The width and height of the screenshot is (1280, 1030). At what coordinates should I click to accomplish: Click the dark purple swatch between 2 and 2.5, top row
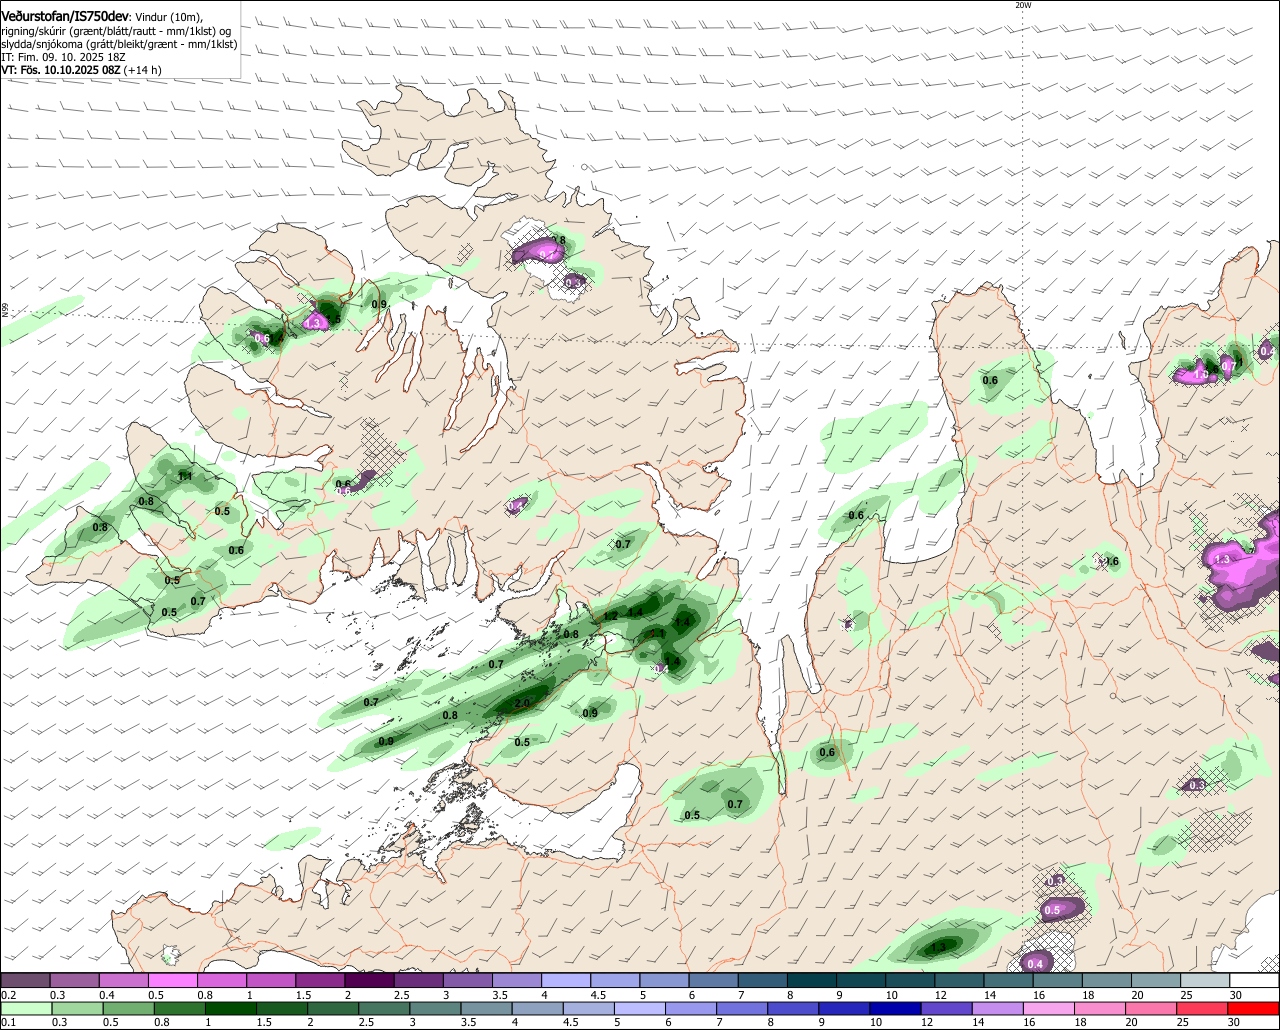pyautogui.click(x=371, y=981)
